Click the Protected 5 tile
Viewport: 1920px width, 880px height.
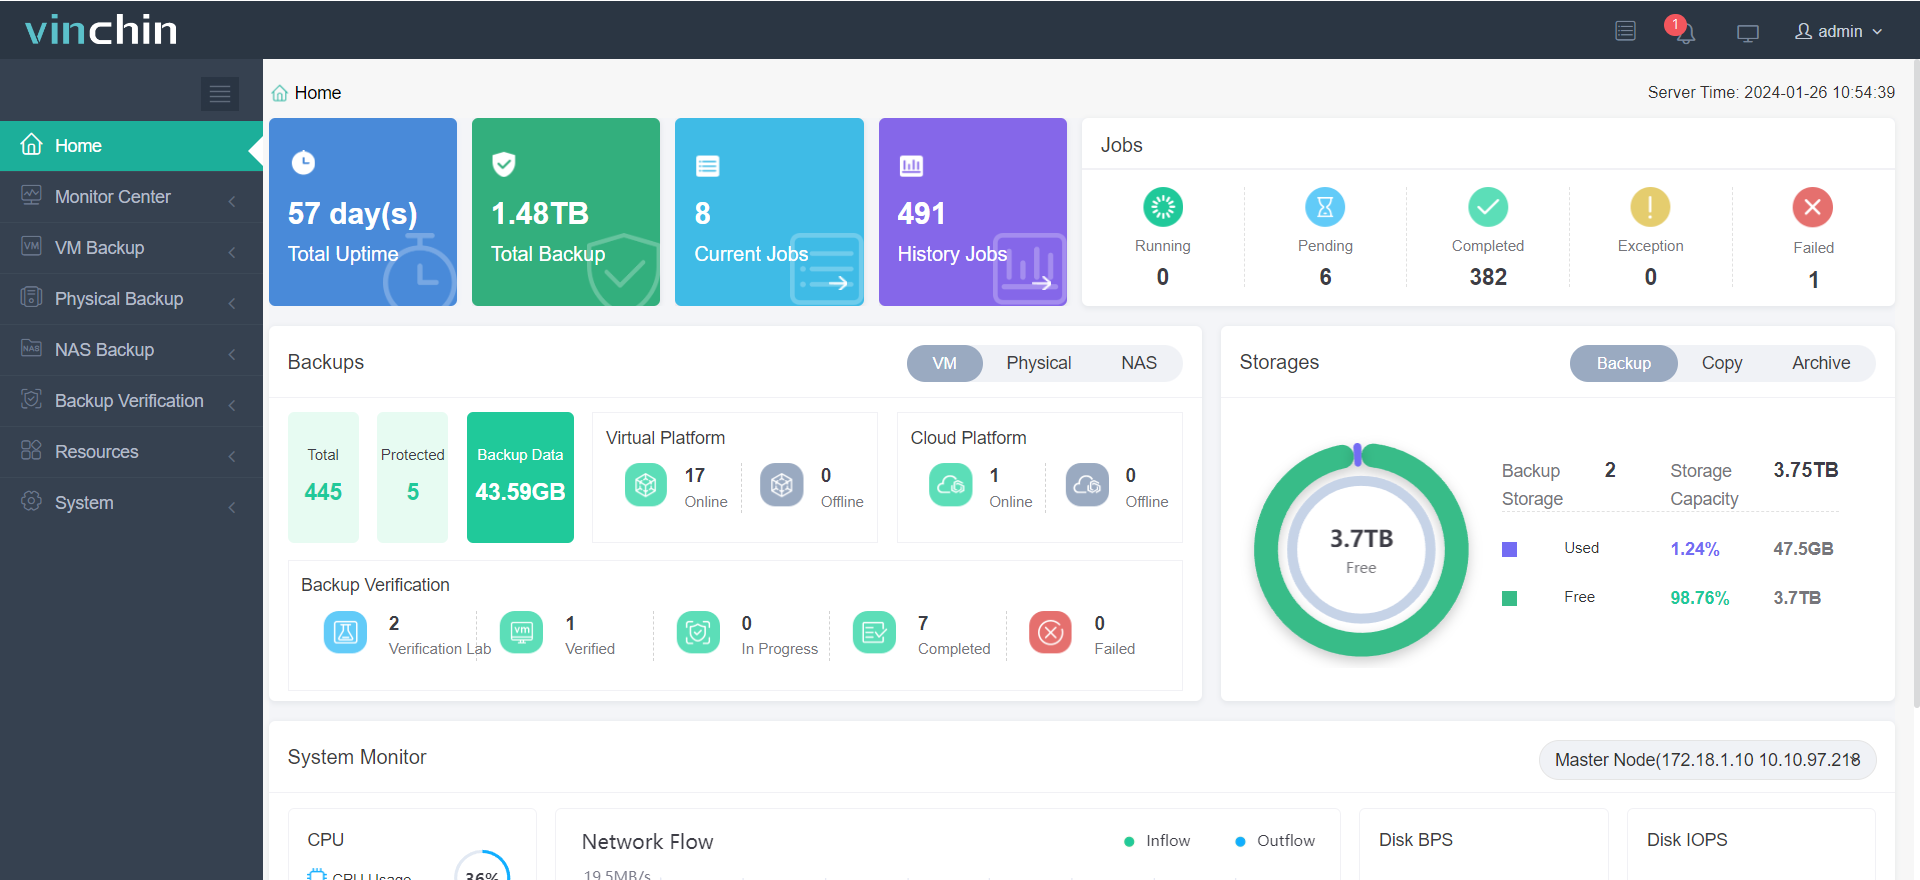click(412, 477)
